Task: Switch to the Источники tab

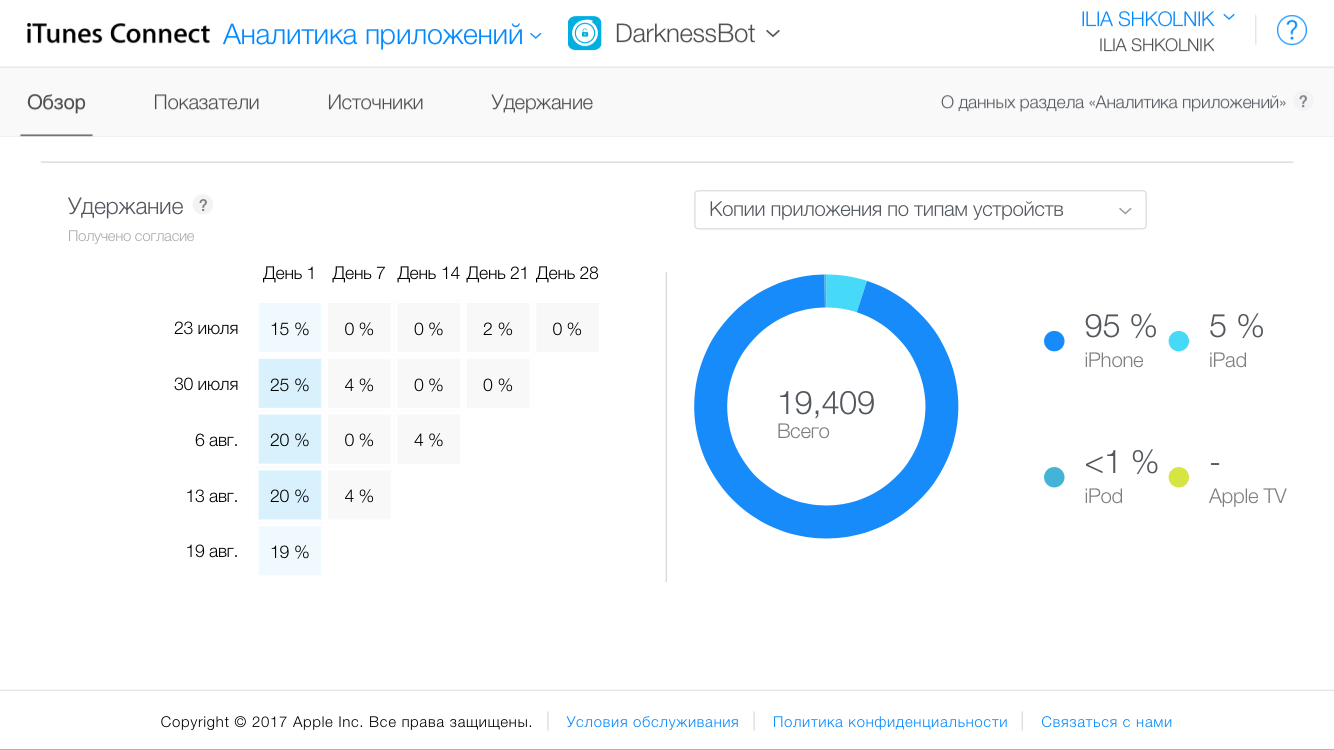Action: pos(375,102)
